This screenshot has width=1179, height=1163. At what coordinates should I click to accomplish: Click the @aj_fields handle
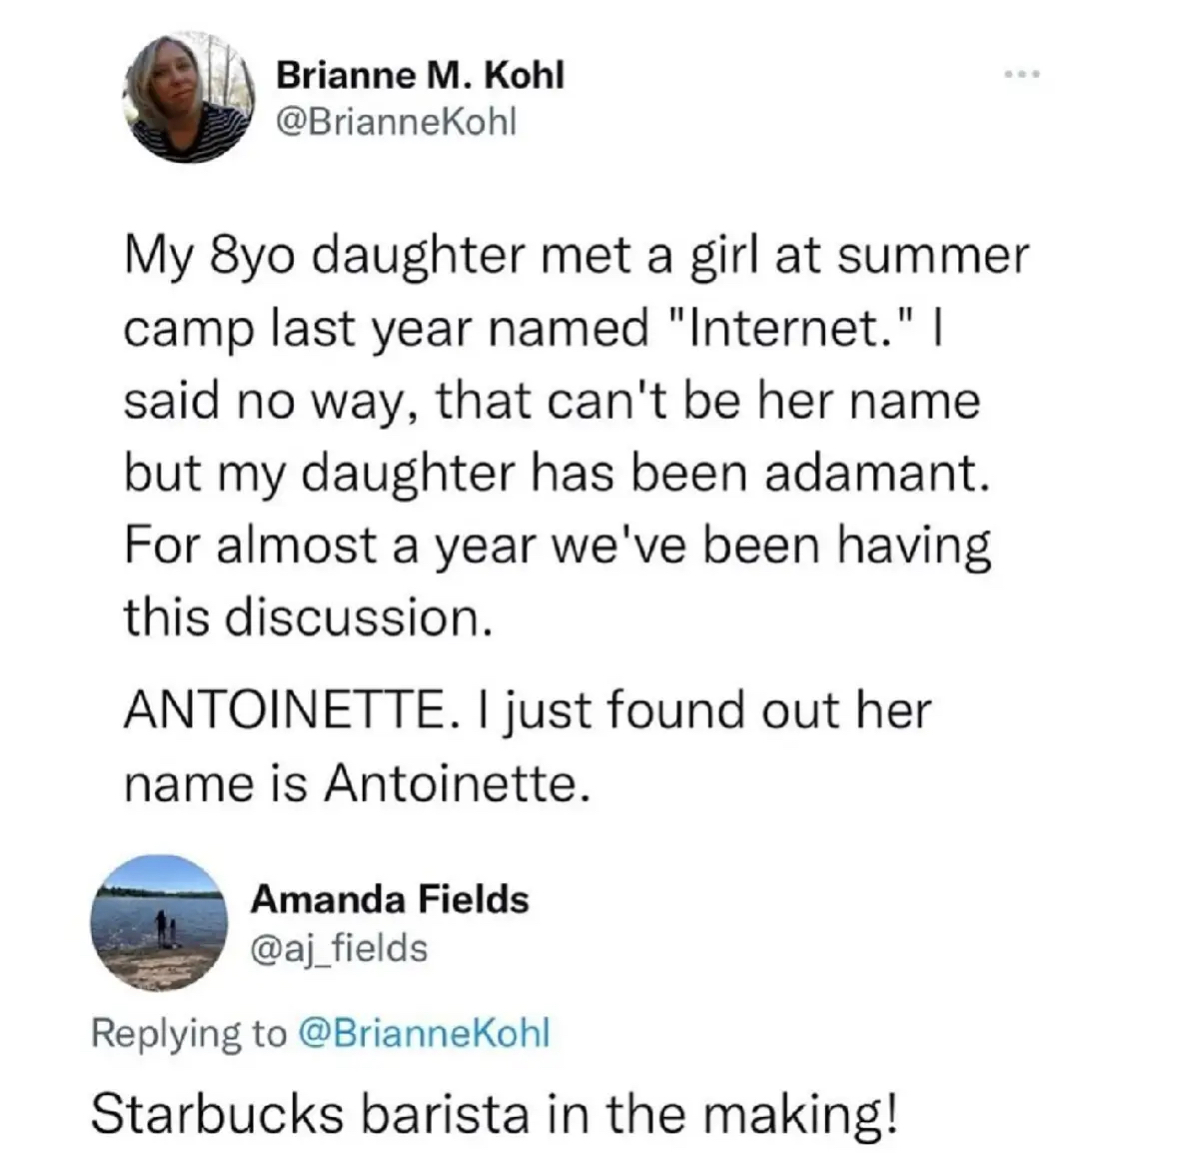click(x=339, y=947)
